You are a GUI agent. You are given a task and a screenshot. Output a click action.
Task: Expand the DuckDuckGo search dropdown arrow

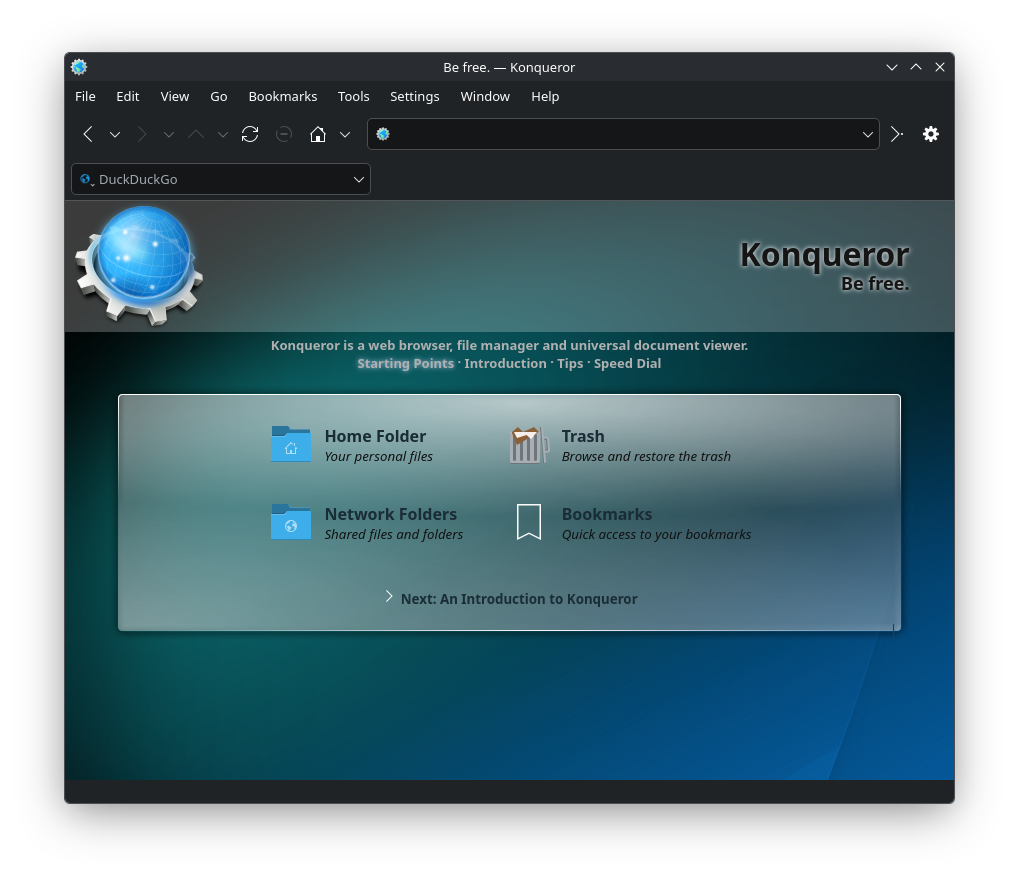tap(359, 179)
